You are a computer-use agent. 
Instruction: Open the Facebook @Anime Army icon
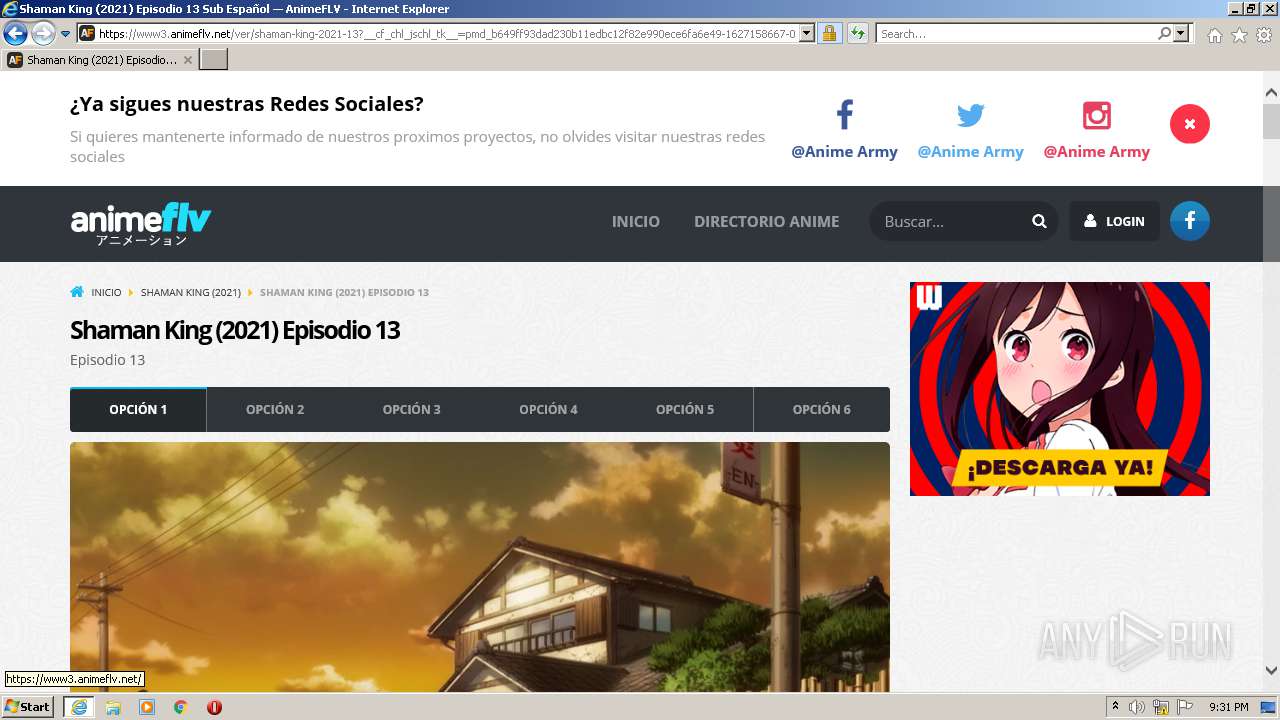844,115
